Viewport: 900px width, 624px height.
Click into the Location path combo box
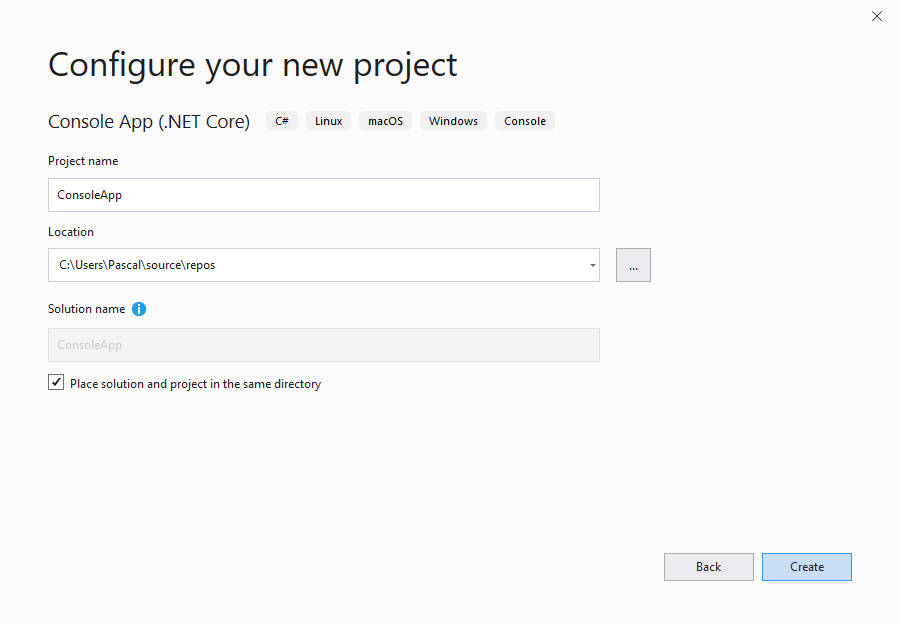click(310, 265)
